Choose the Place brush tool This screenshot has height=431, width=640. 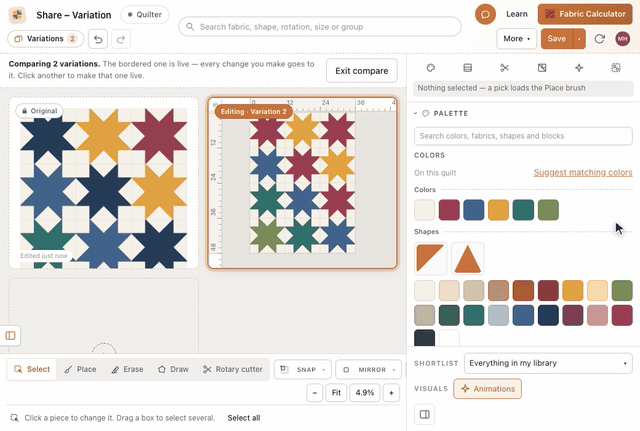(x=80, y=369)
